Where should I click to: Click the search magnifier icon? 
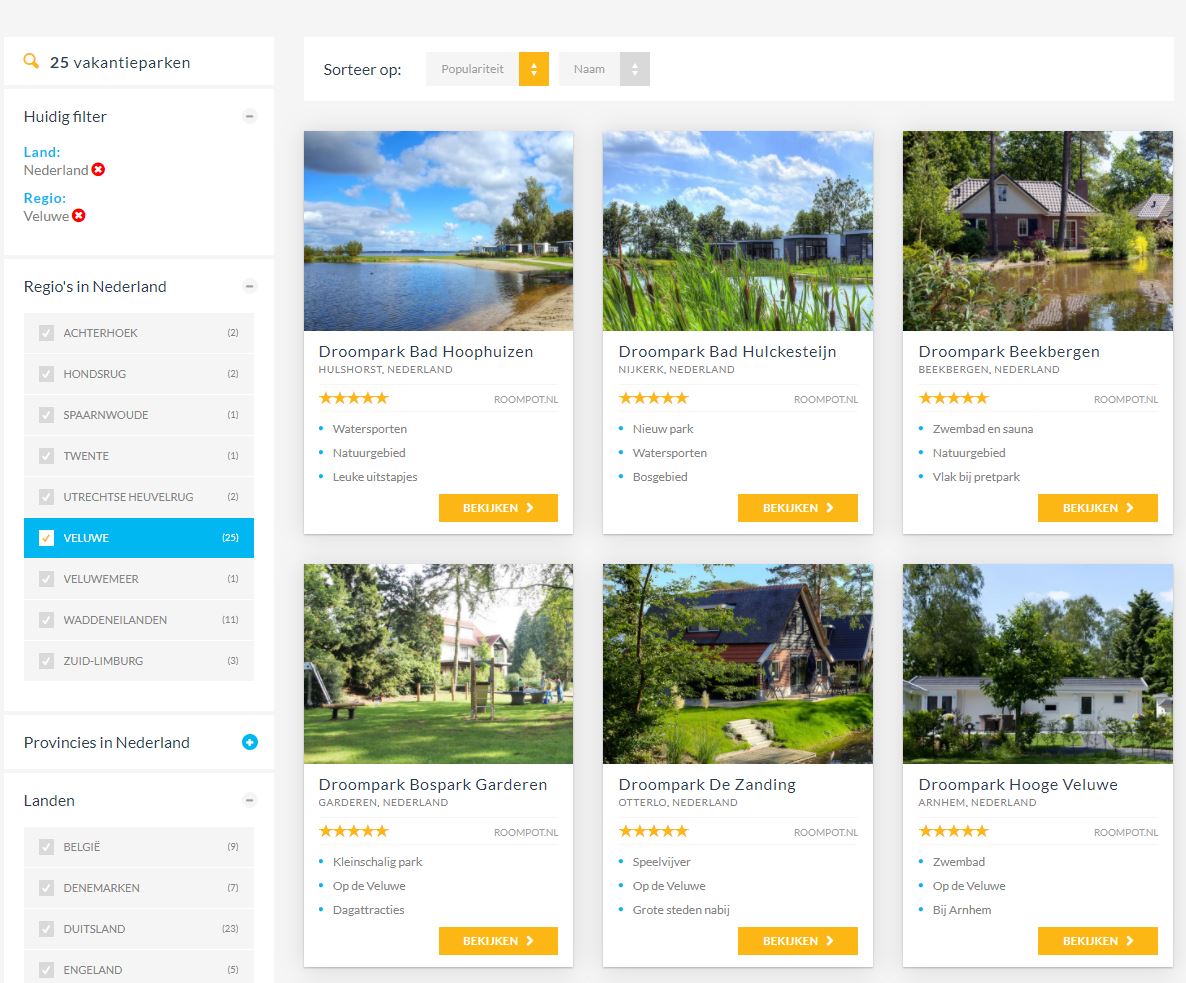[31, 62]
